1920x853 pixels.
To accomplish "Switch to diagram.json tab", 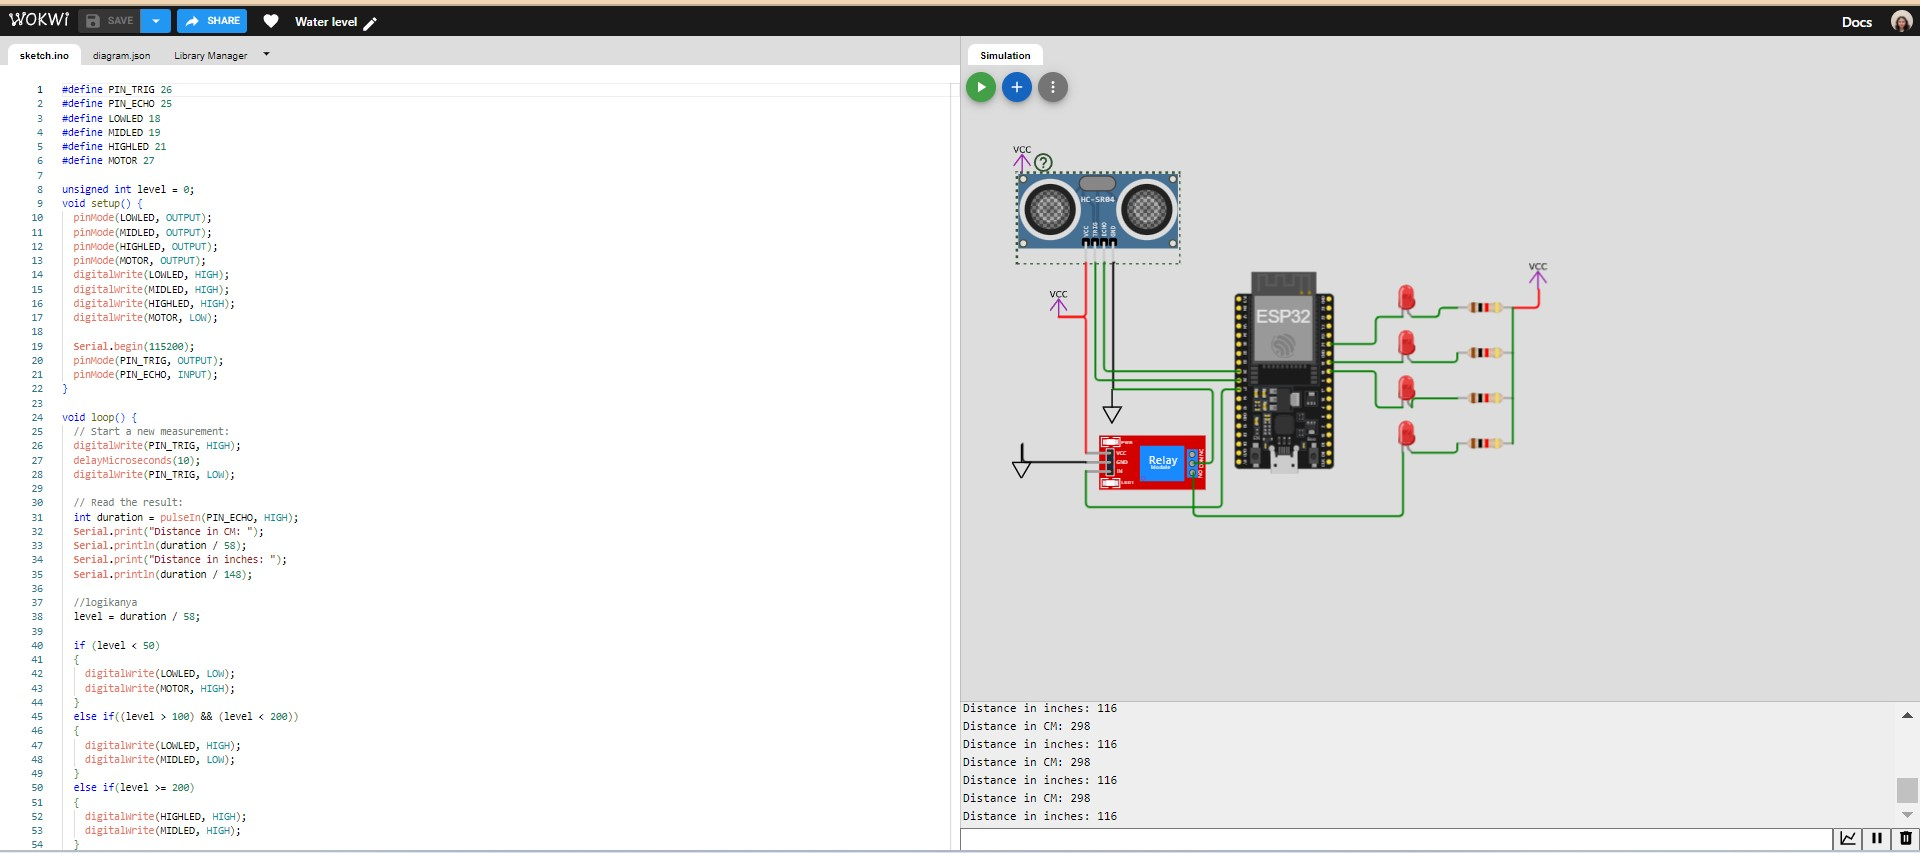I will [121, 55].
